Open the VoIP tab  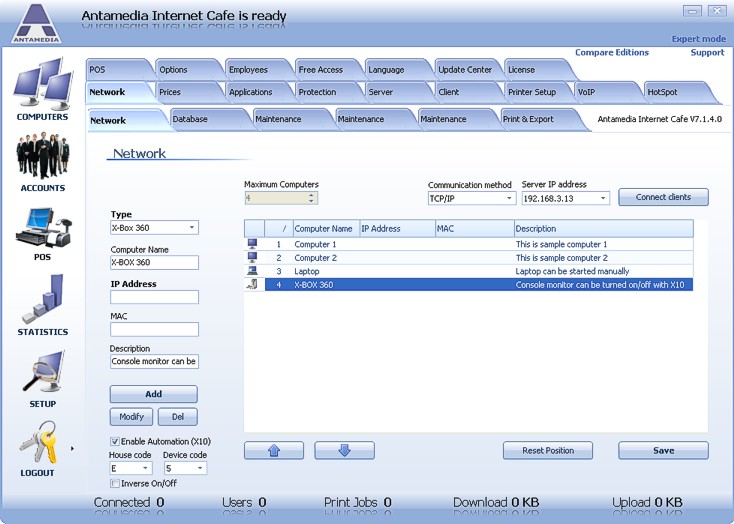(606, 92)
